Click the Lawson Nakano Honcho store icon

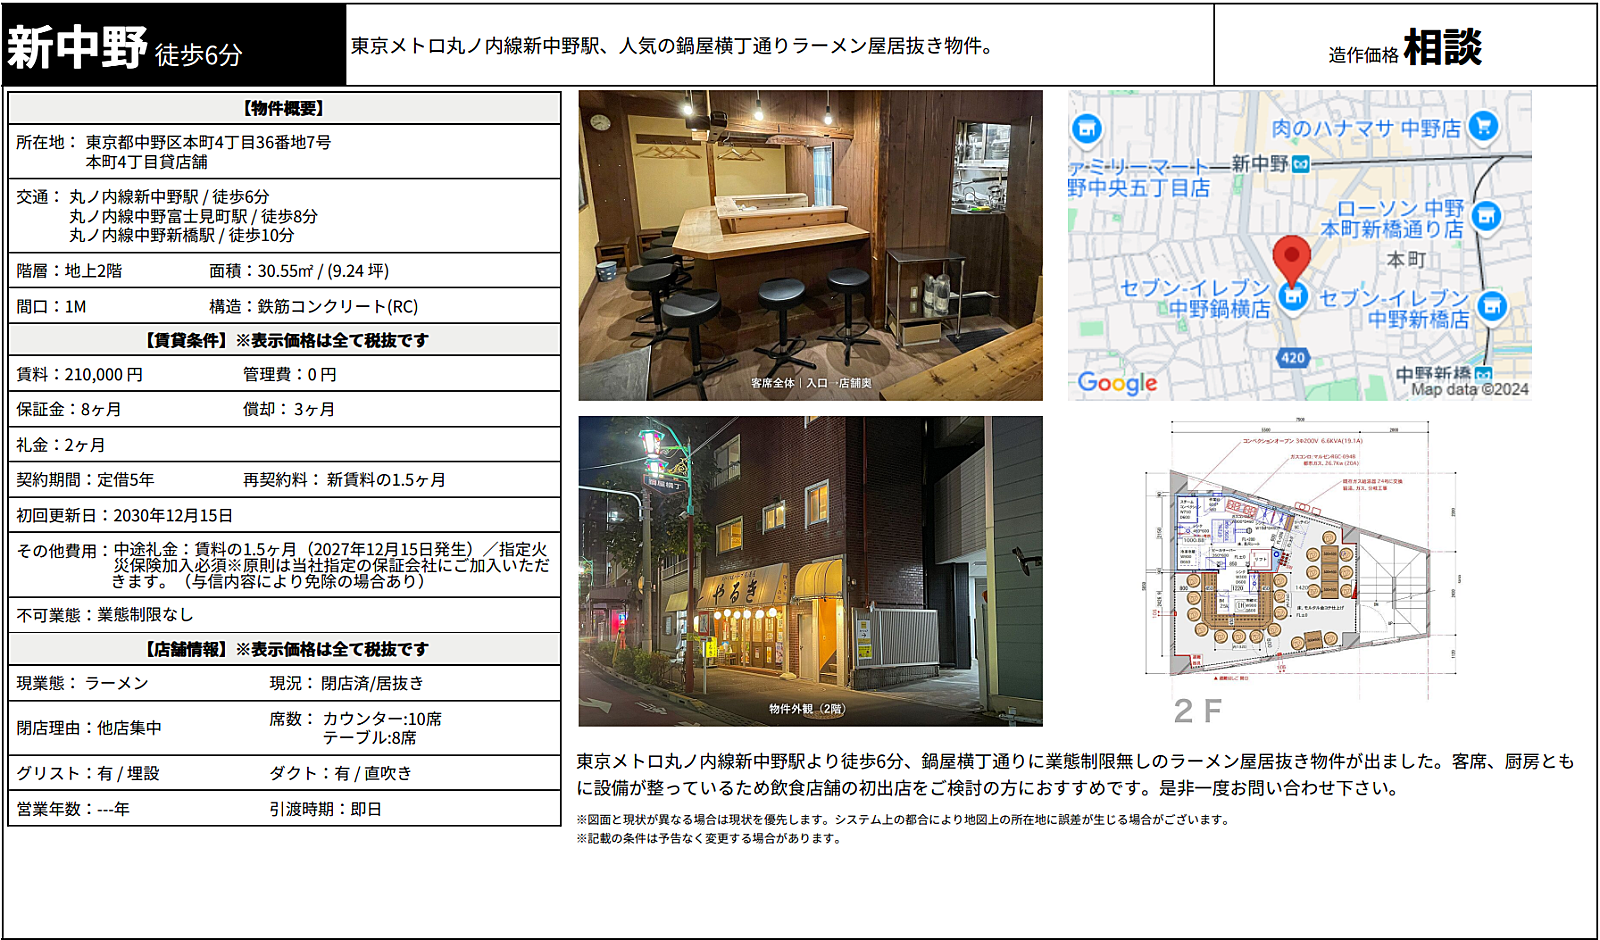coord(1487,216)
